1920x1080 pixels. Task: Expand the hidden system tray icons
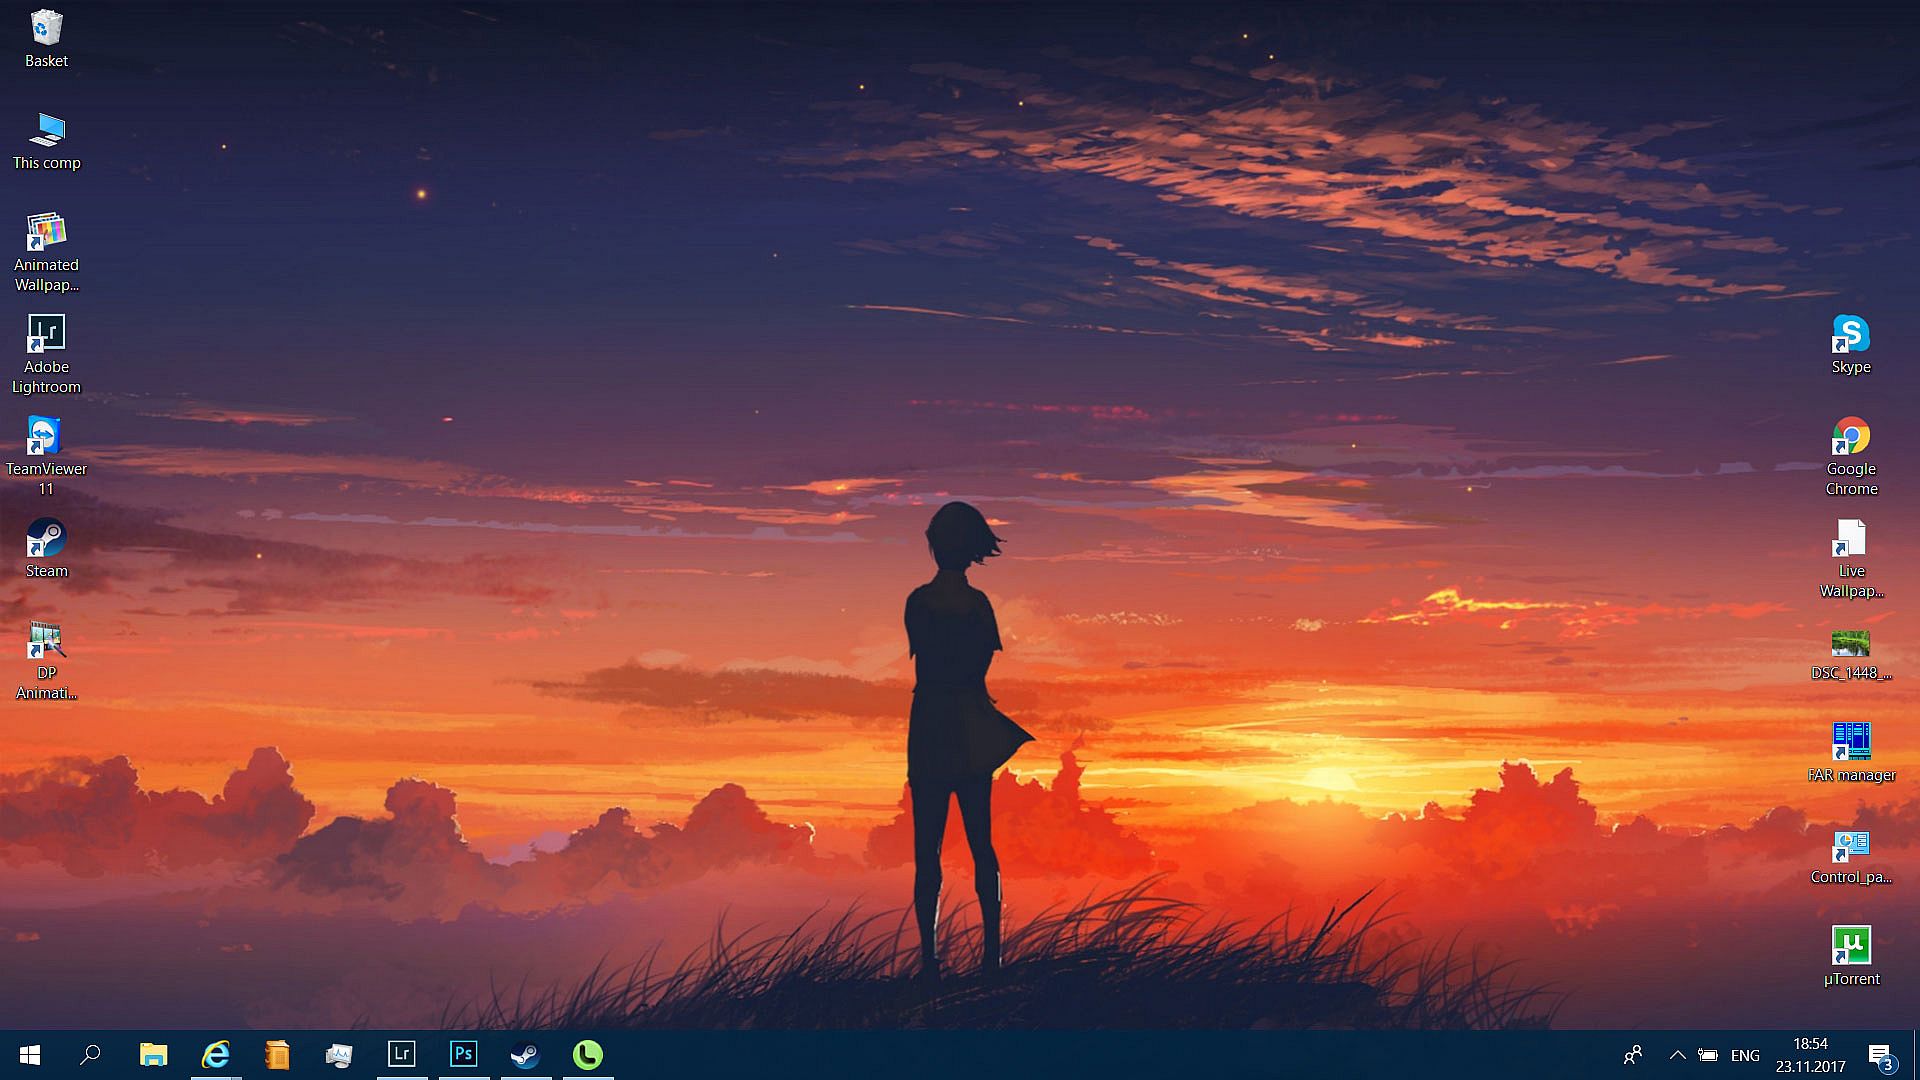tap(1677, 1055)
